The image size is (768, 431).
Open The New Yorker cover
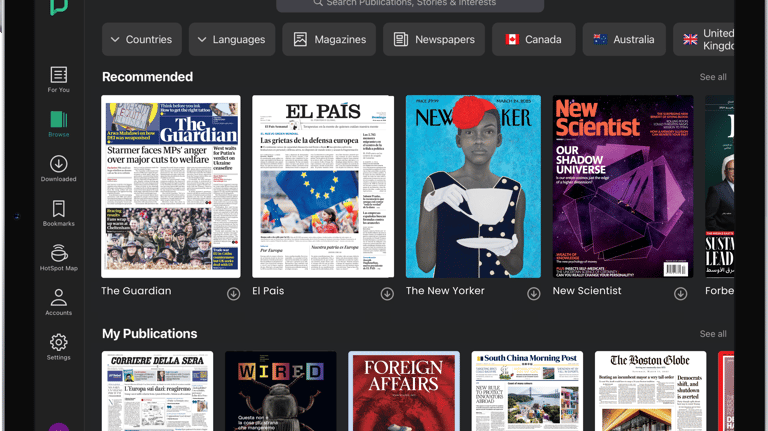point(473,187)
